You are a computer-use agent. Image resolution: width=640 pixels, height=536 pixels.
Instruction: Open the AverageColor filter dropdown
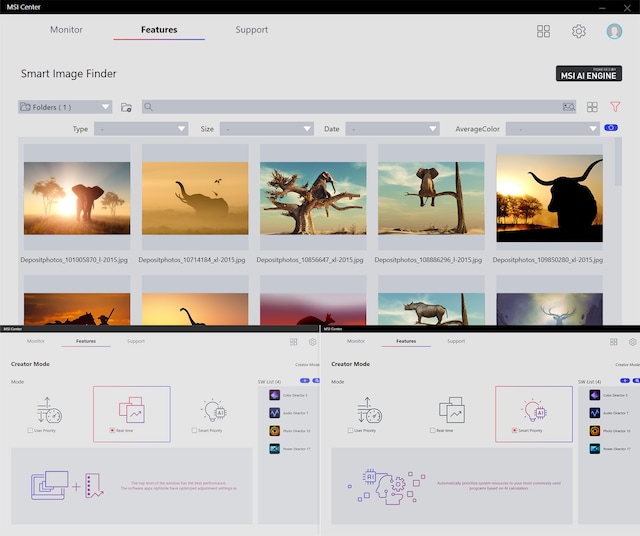click(552, 129)
